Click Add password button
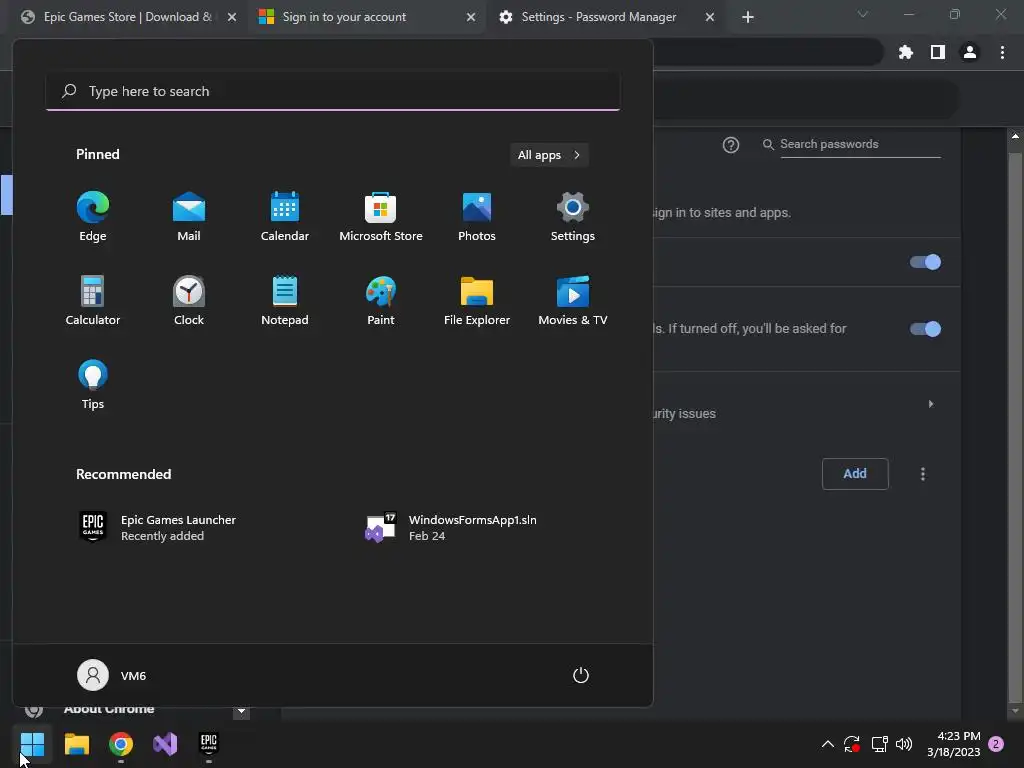This screenshot has height=768, width=1024. pos(855,474)
